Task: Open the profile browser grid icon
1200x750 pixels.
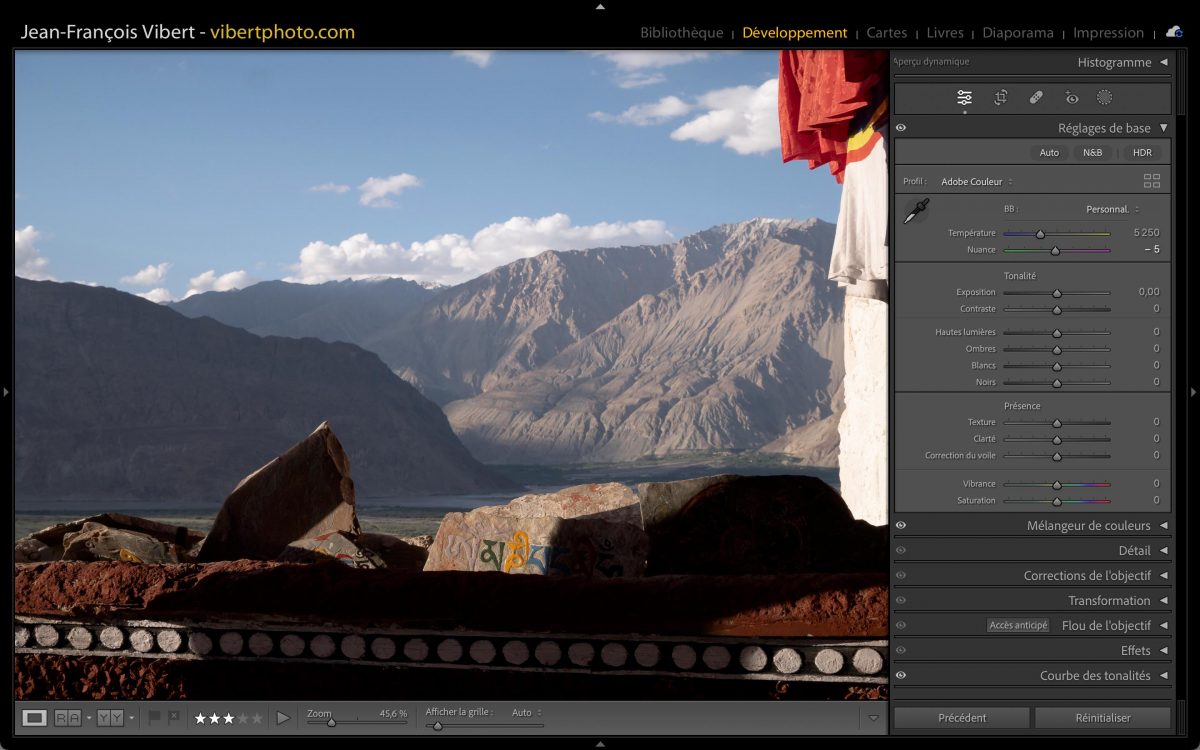Action: 1152,181
